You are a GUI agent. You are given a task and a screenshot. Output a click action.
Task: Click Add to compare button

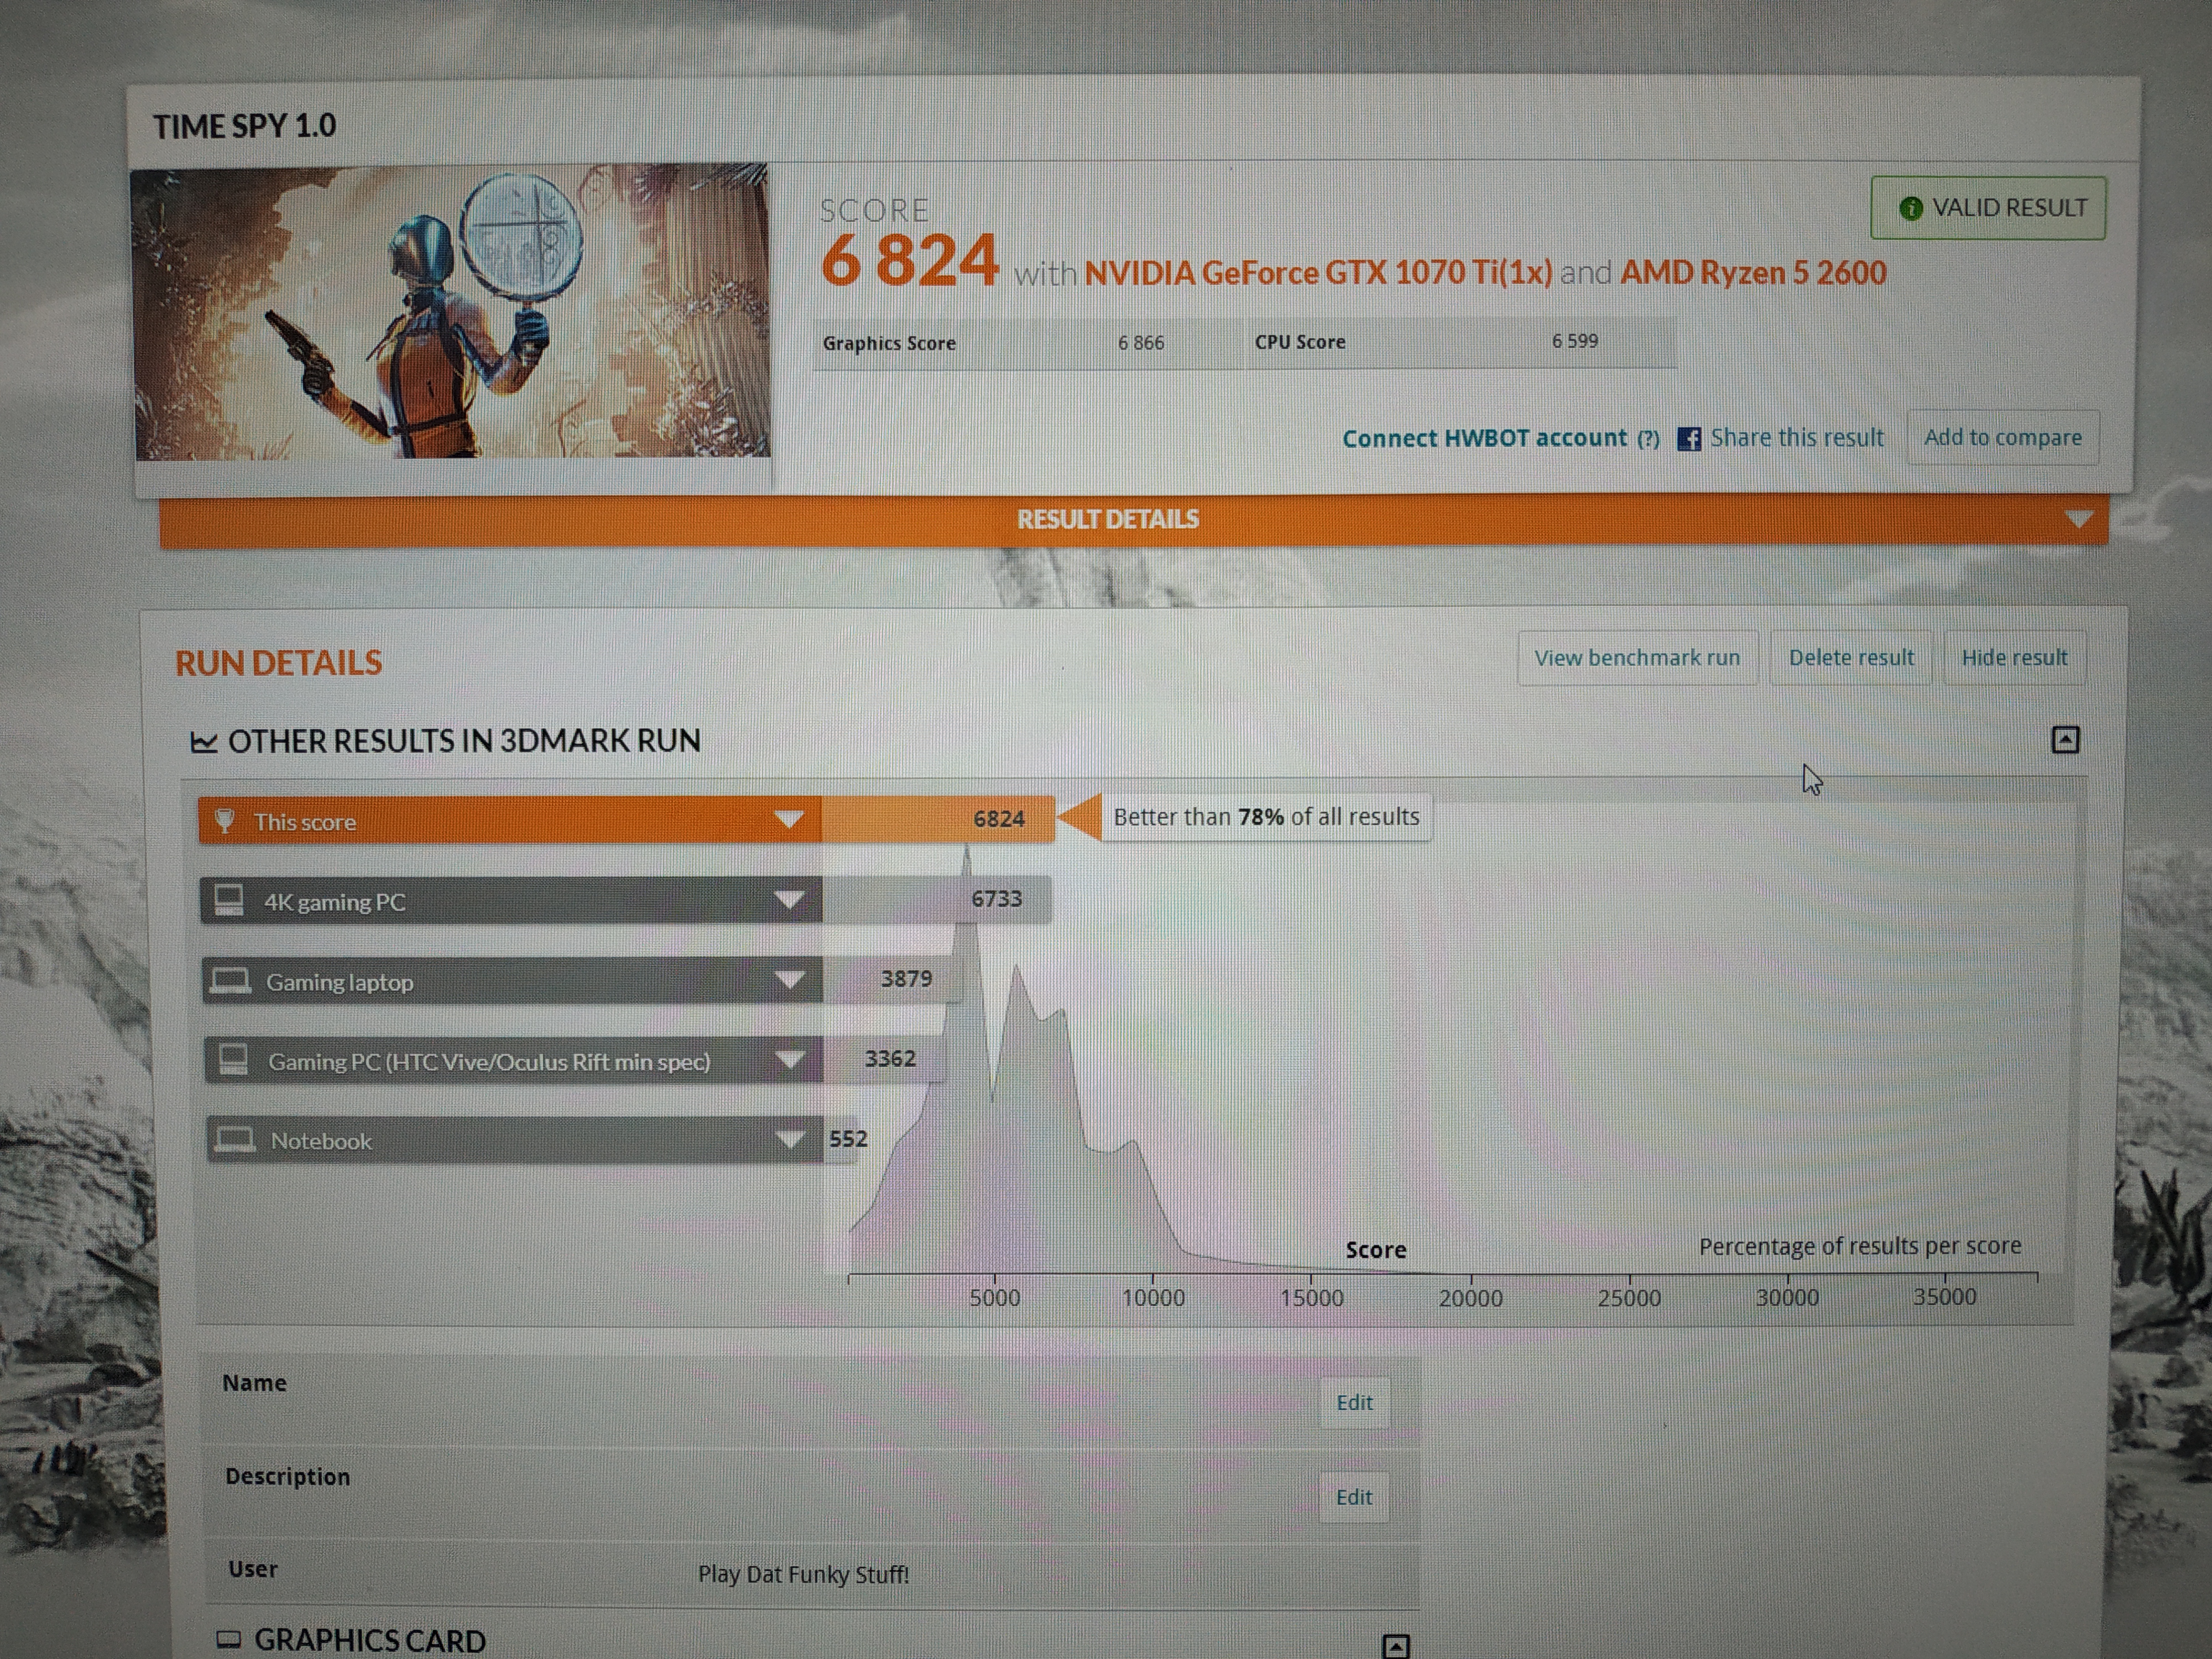point(2002,437)
